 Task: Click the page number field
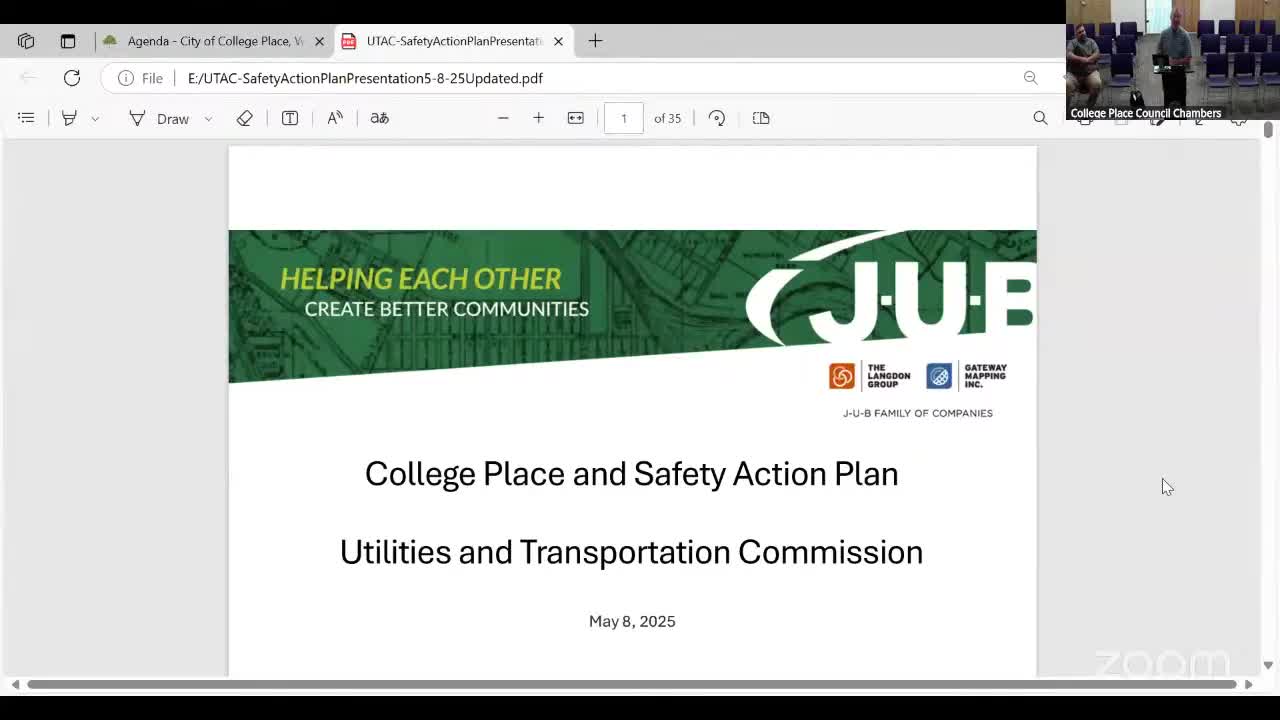[624, 118]
